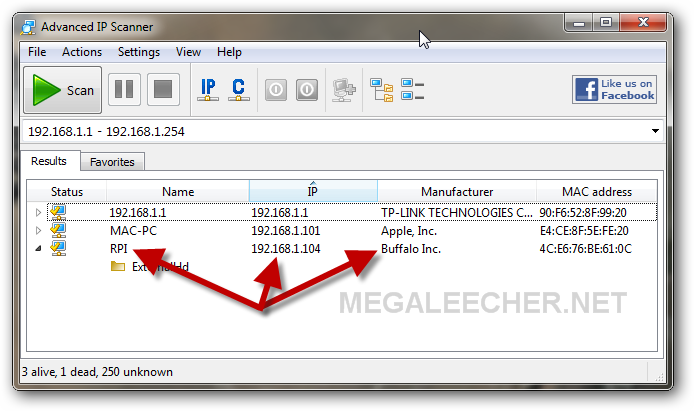Select the MAC-PC device name
Screen dimensions: 694x411
[133, 231]
